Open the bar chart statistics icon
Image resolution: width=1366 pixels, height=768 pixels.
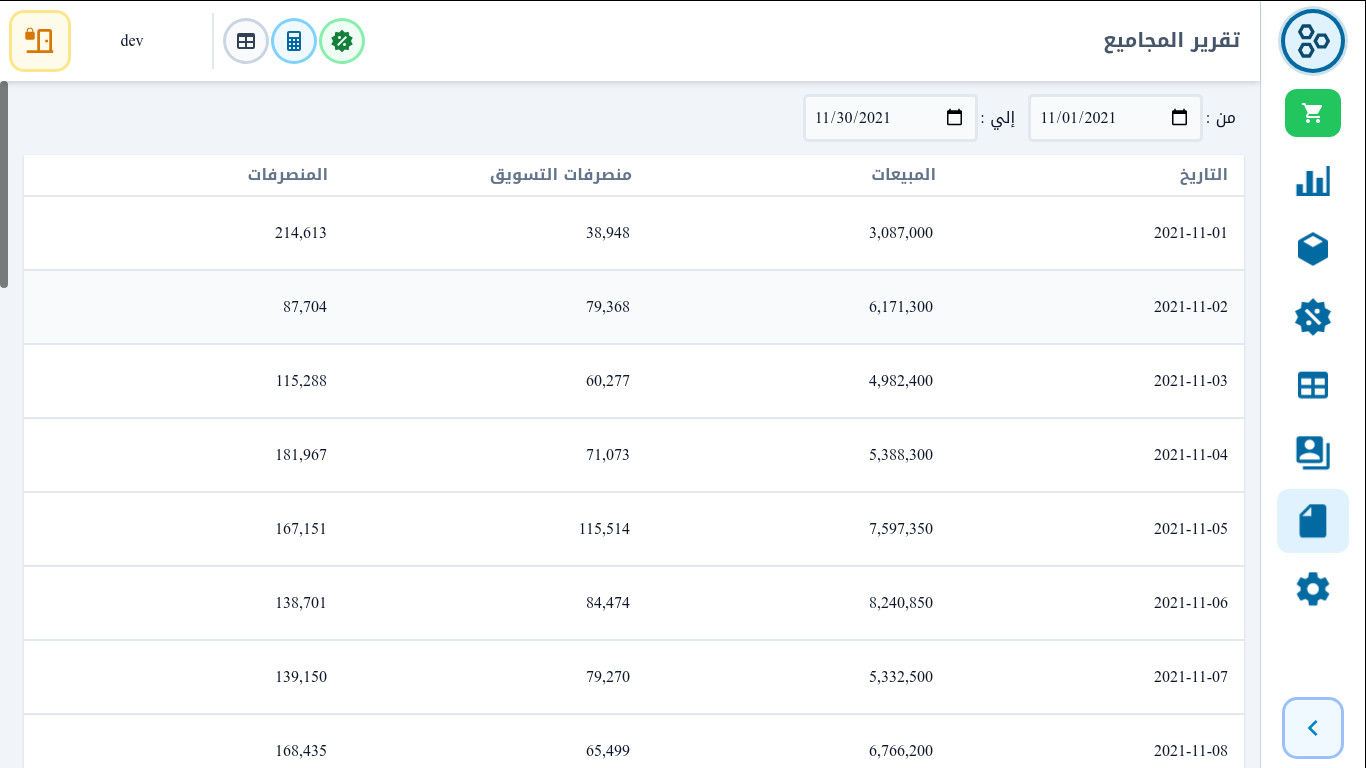click(1312, 182)
